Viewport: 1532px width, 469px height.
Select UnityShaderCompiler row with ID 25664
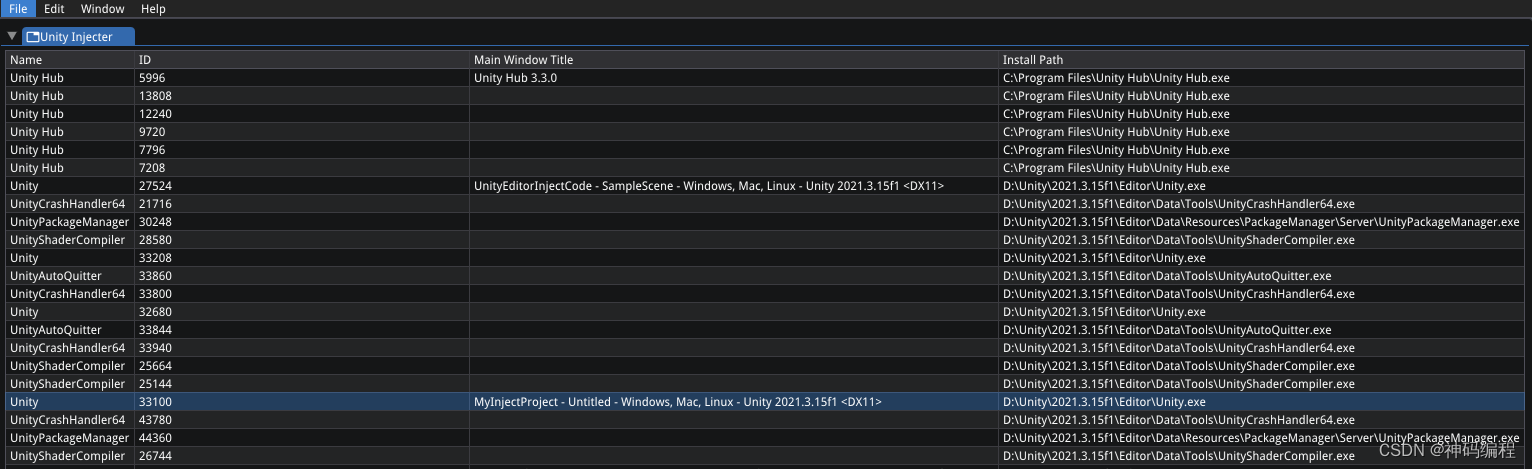pyautogui.click(x=765, y=366)
